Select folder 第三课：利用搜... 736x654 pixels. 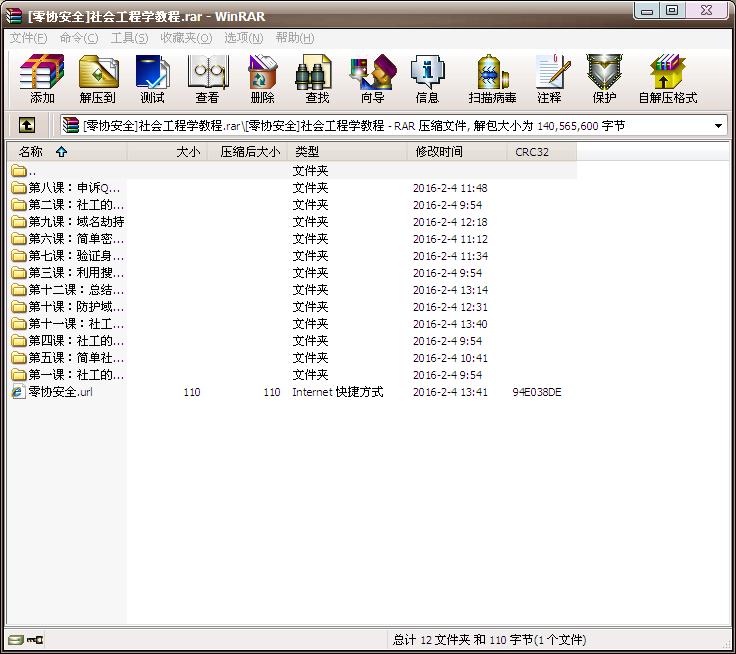pyautogui.click(x=66, y=273)
